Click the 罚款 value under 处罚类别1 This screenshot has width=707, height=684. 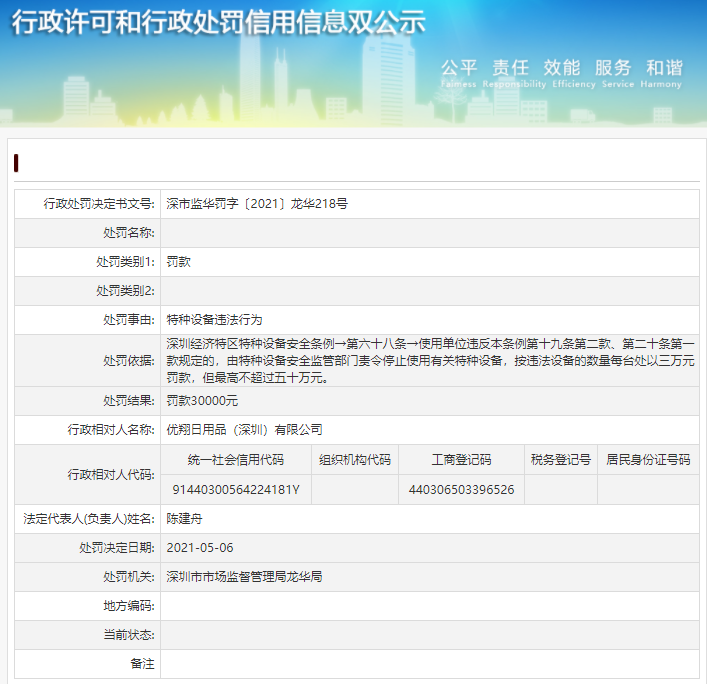[x=178, y=262]
